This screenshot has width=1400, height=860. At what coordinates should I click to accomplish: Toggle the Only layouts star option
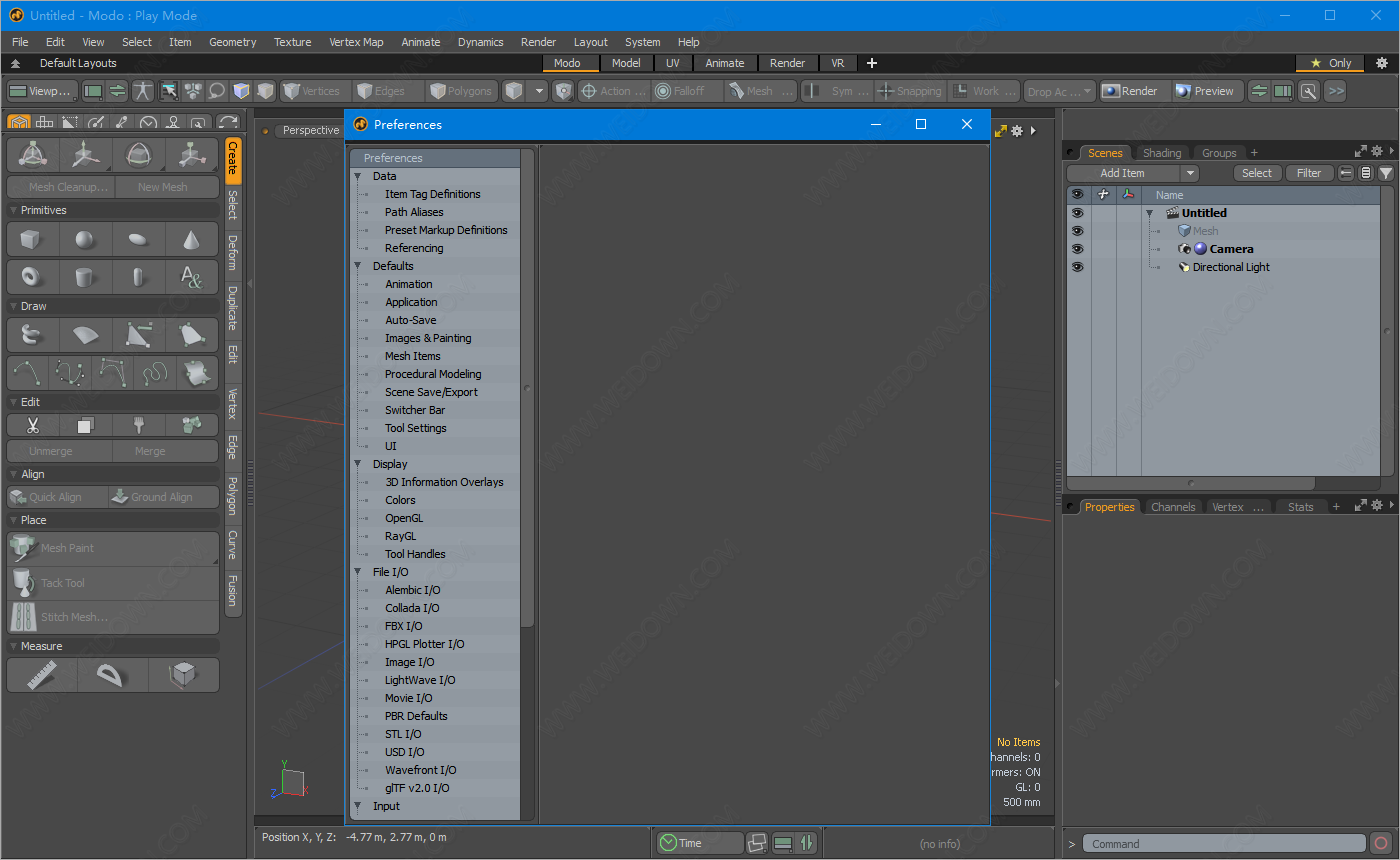[x=1330, y=63]
